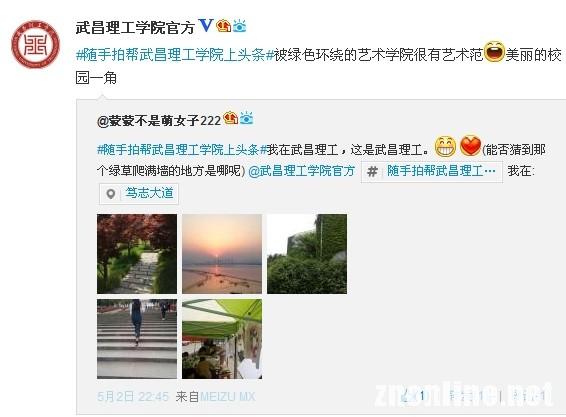Click the blue eye badge after 蒙蒙不是萌女子222

(x=247, y=118)
